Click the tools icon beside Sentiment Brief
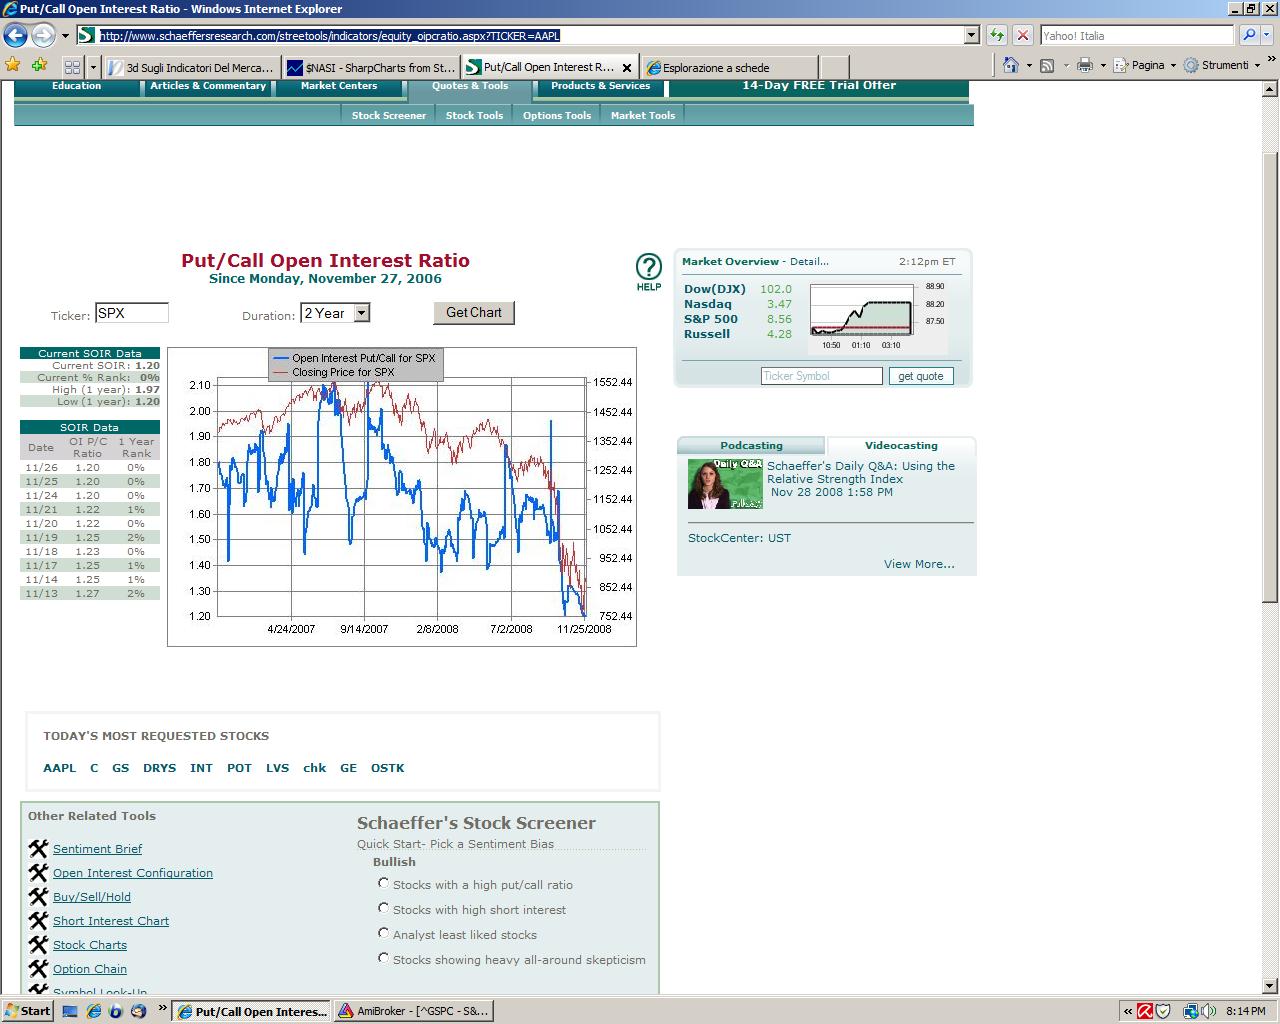Image resolution: width=1280 pixels, height=1024 pixels. tap(38, 848)
